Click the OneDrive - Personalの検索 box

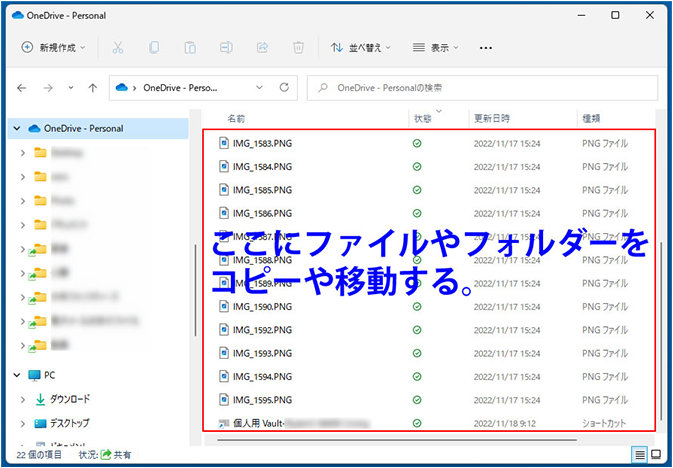point(482,88)
